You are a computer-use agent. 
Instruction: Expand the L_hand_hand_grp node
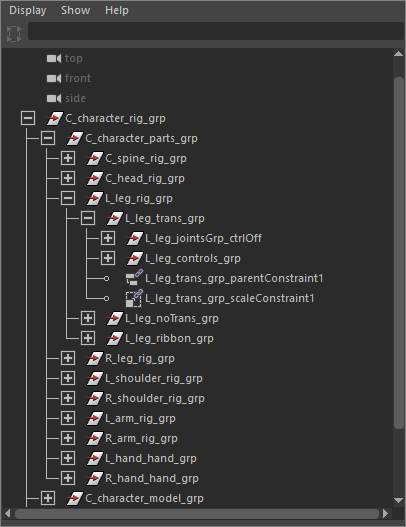click(x=68, y=458)
